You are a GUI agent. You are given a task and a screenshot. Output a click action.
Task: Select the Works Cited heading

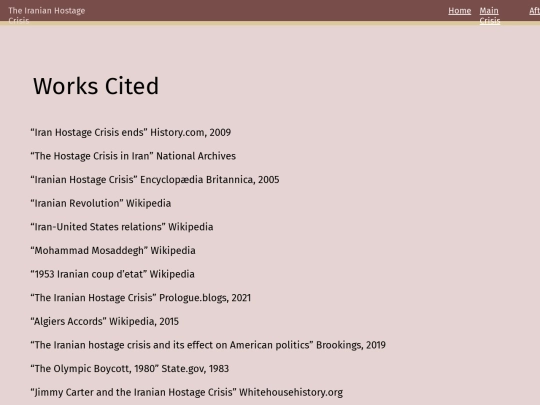96,86
